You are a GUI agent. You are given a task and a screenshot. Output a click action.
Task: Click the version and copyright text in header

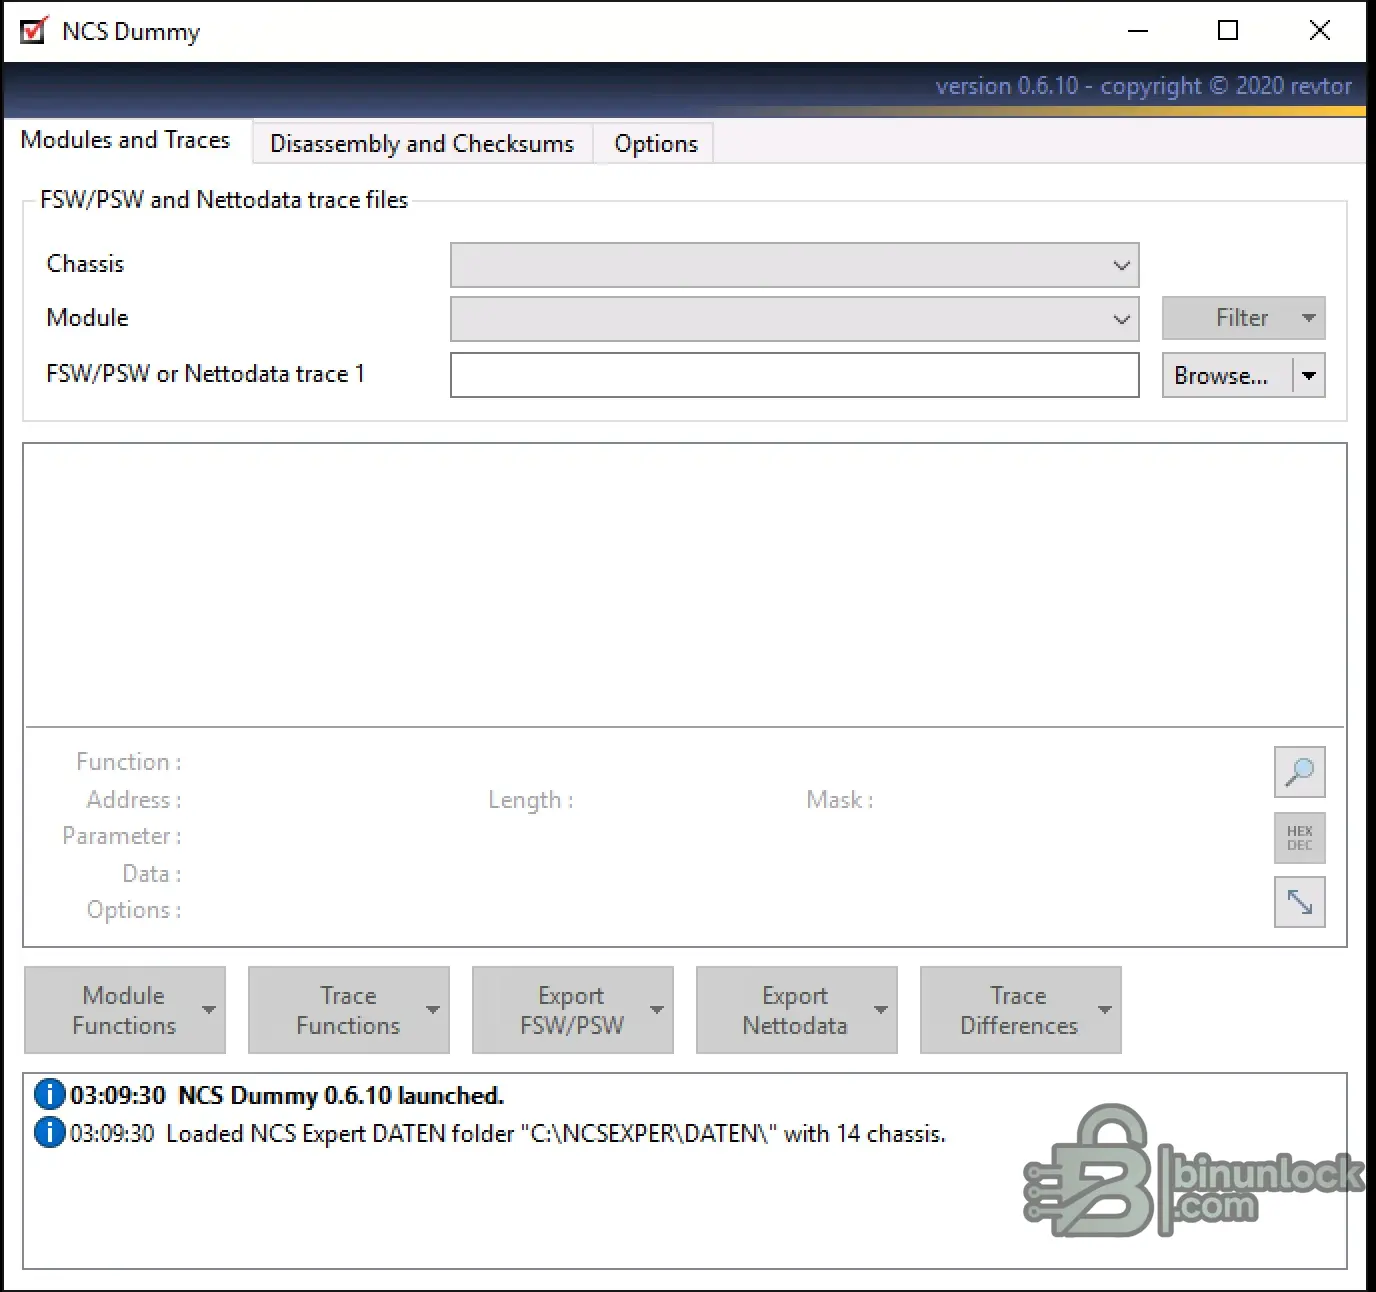click(1143, 86)
